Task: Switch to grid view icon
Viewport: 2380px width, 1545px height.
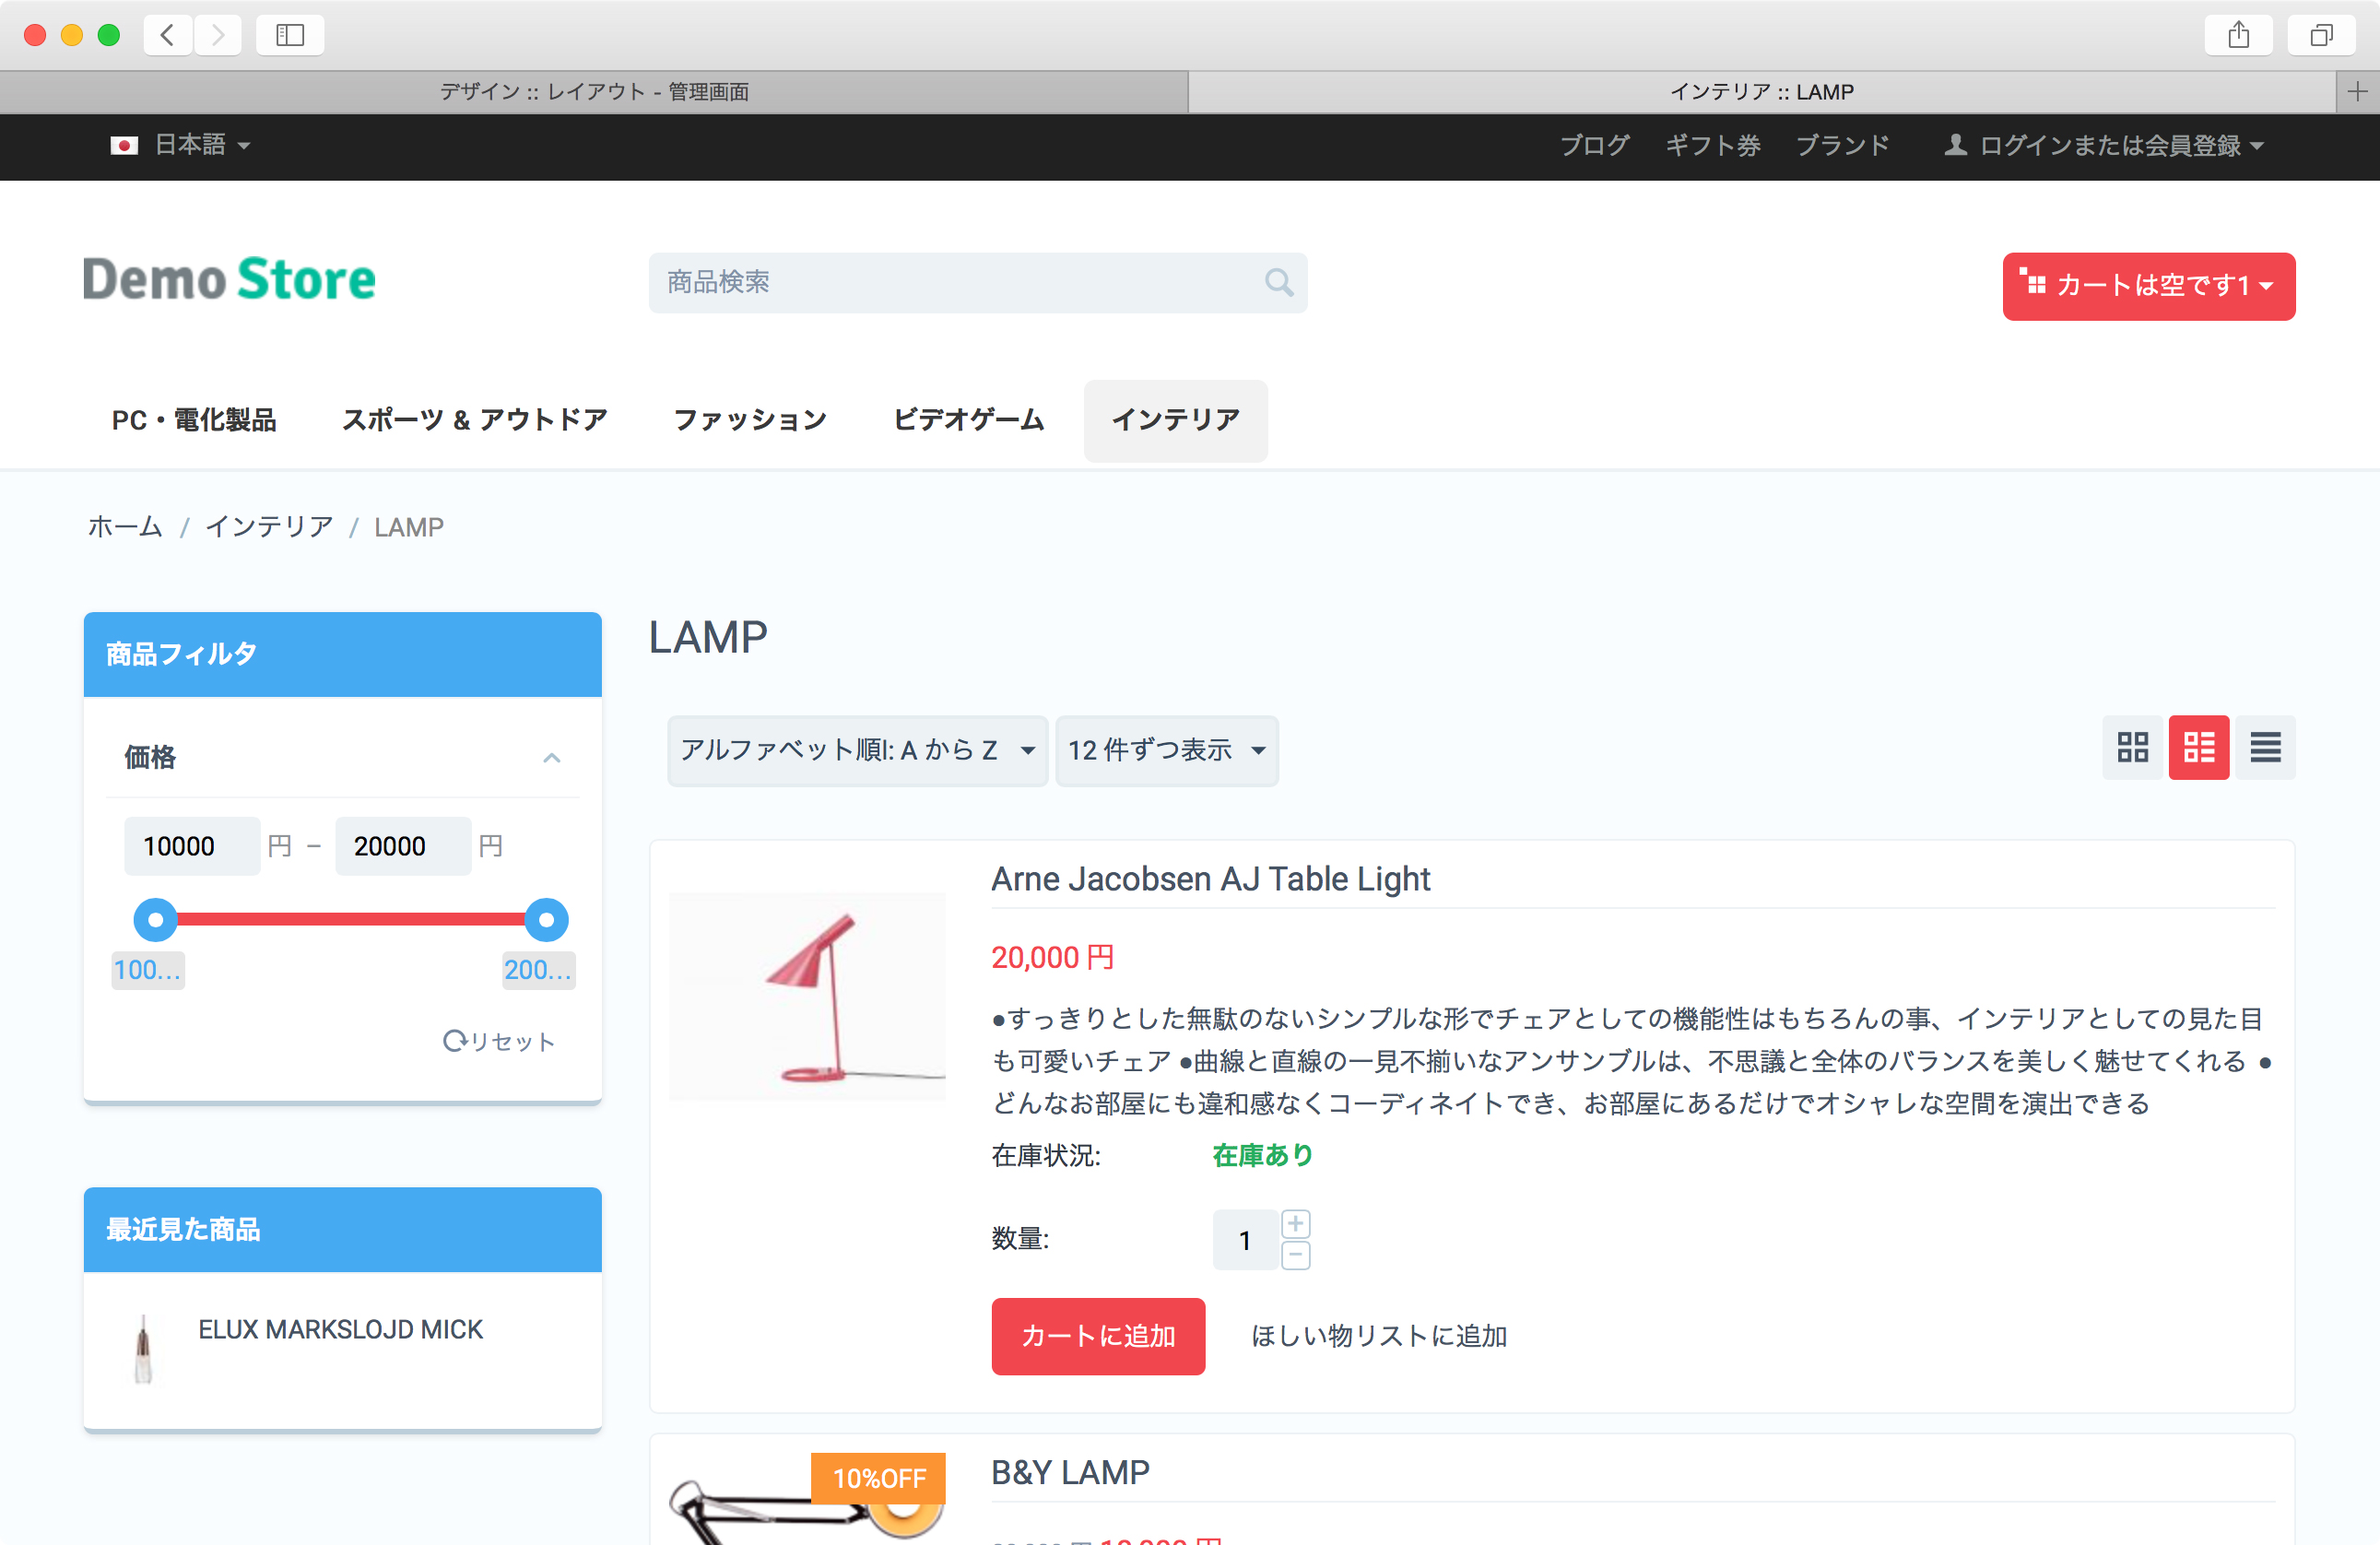Action: pos(2132,747)
